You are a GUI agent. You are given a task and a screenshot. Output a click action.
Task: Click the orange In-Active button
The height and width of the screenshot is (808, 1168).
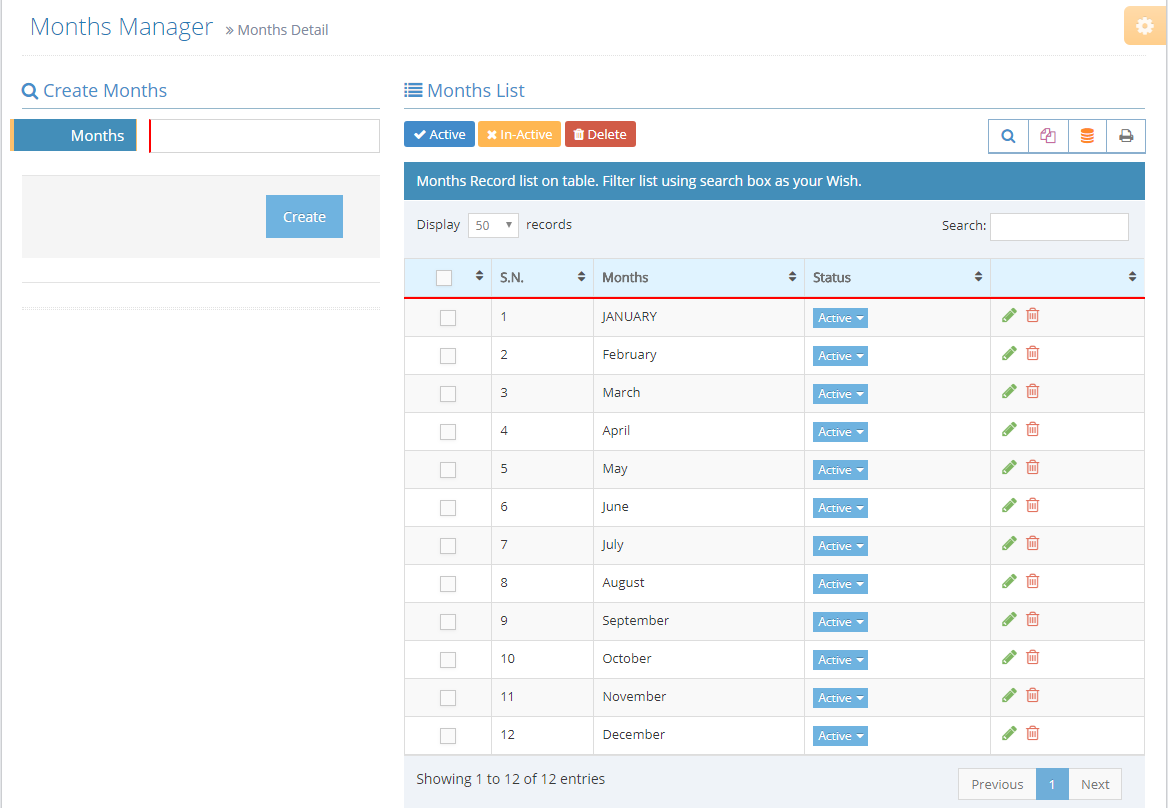point(519,134)
